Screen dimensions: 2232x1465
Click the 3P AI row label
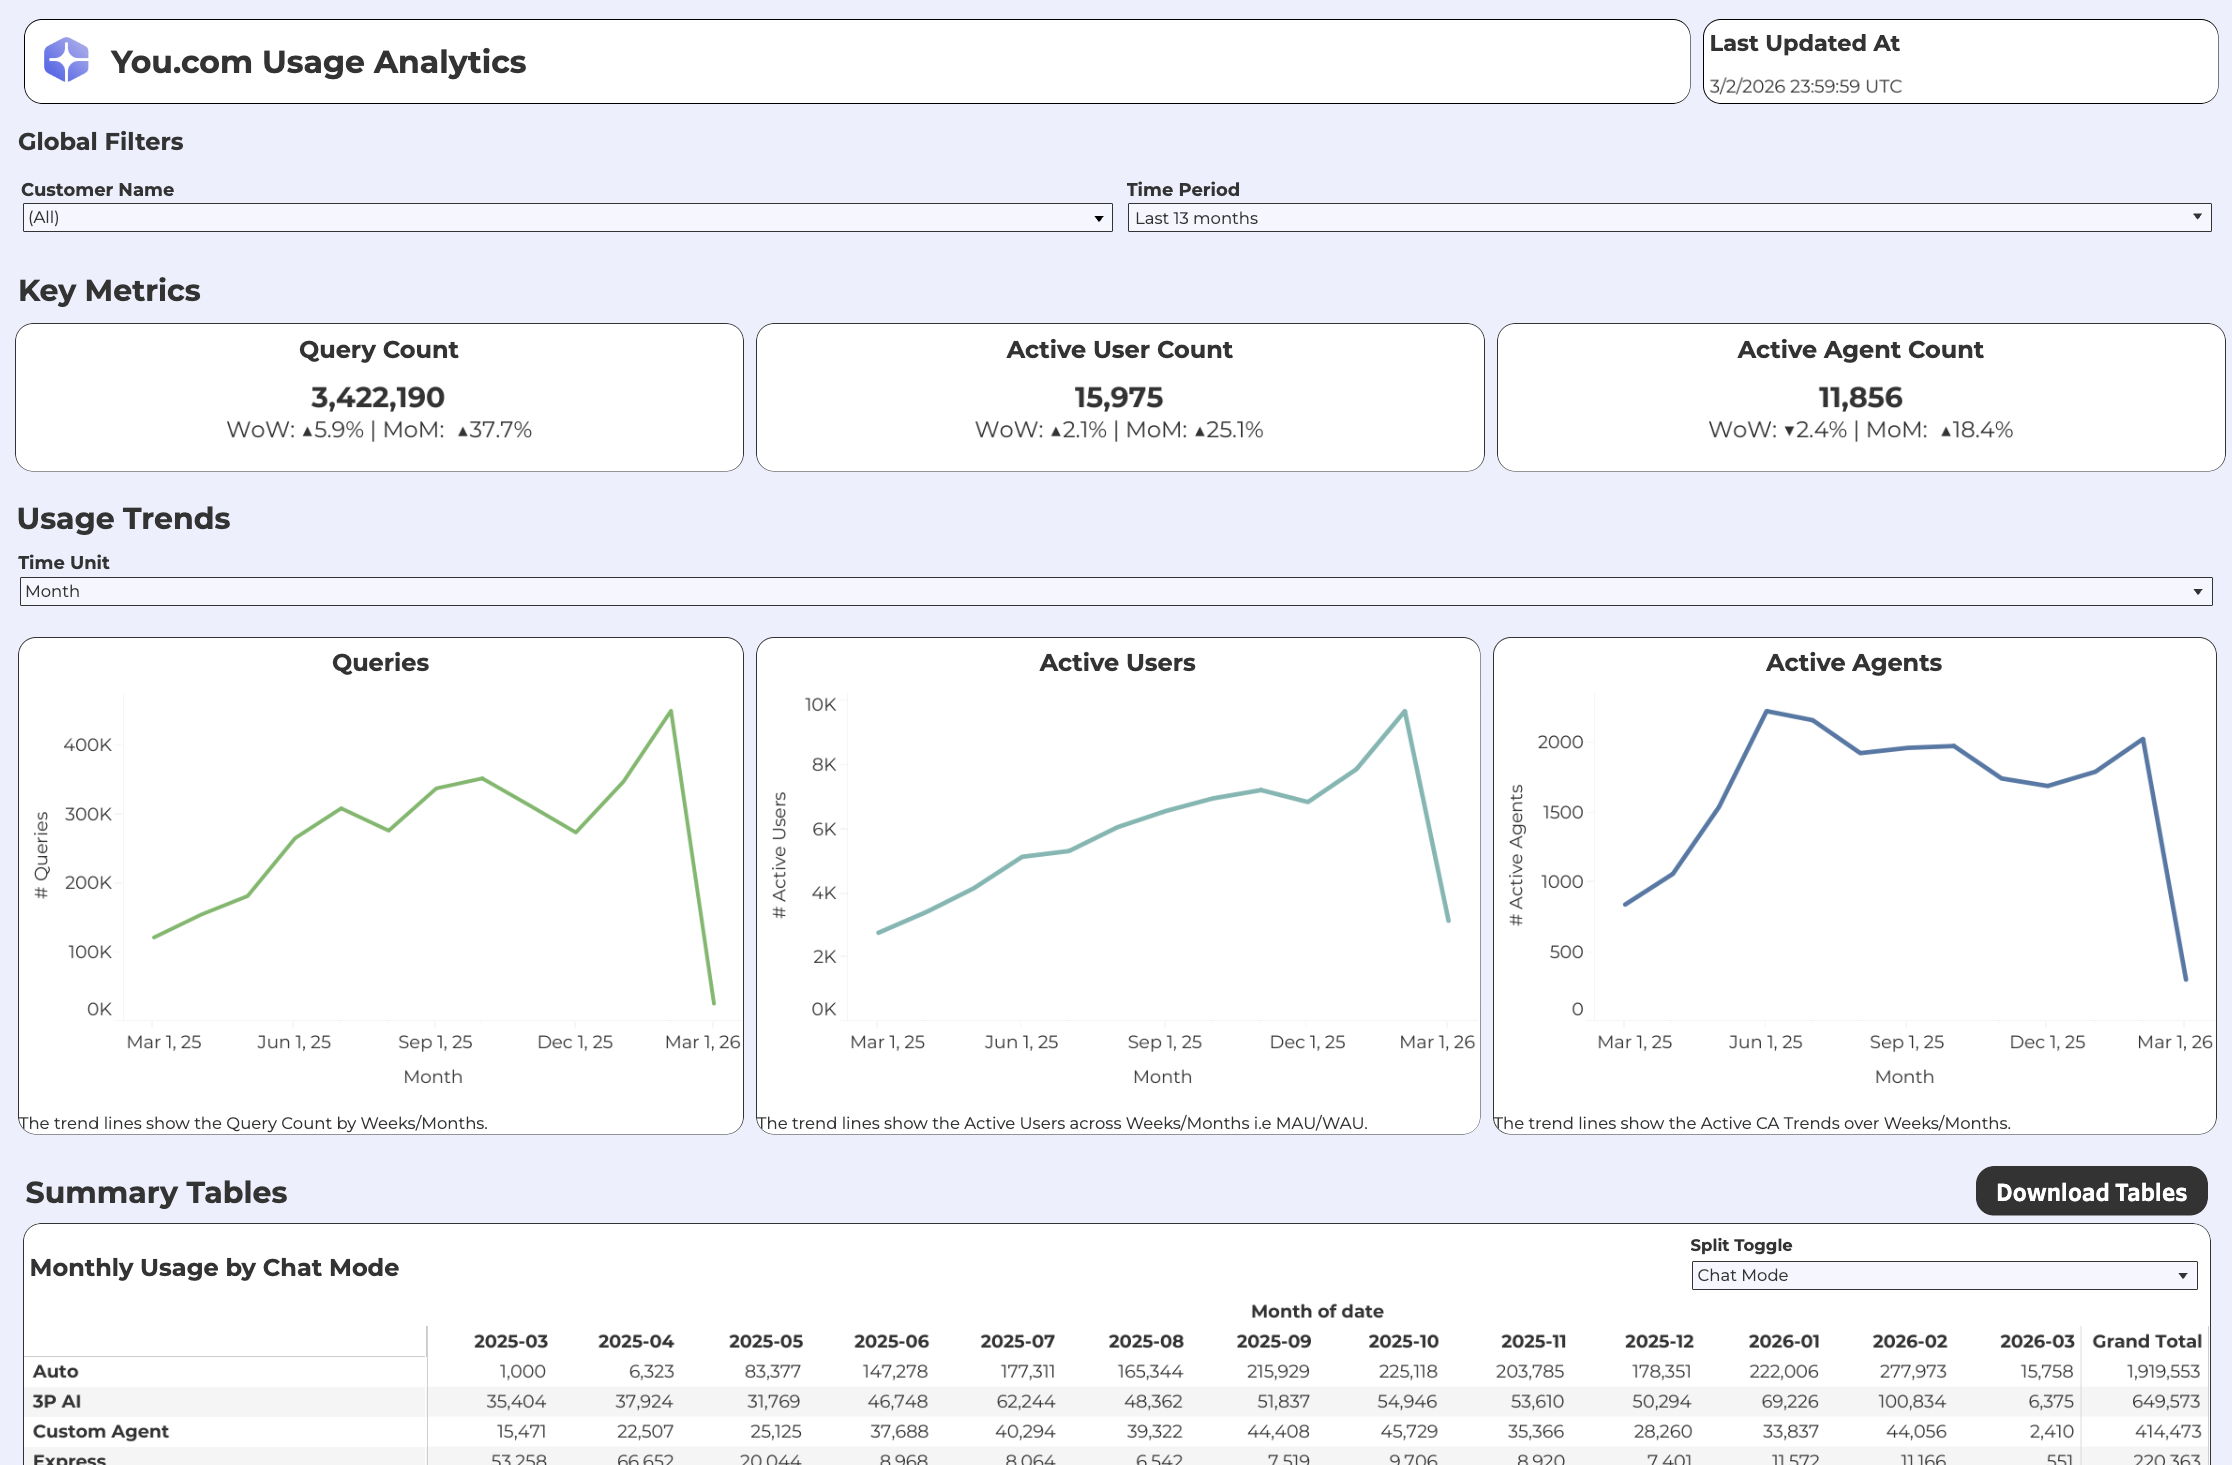tap(56, 1401)
